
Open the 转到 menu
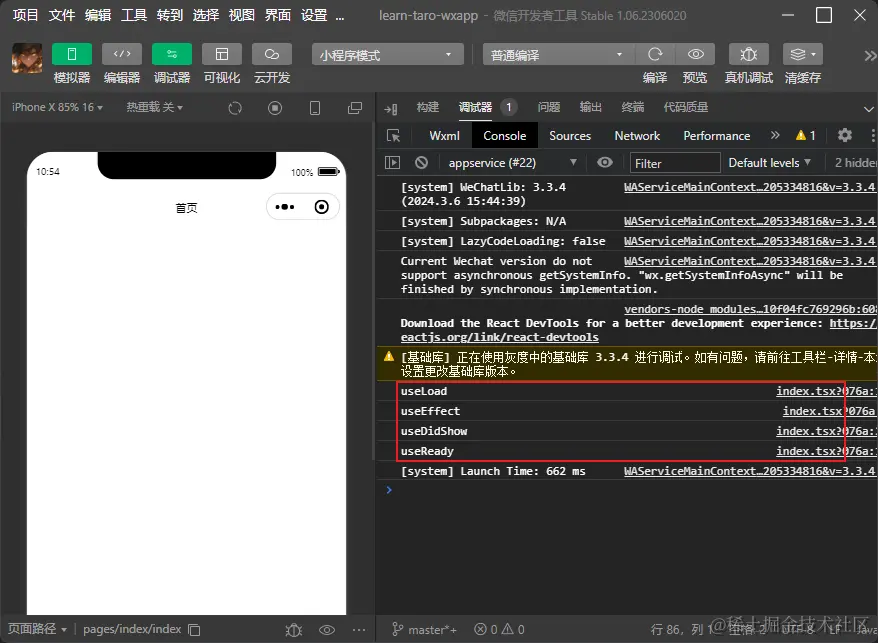point(170,15)
